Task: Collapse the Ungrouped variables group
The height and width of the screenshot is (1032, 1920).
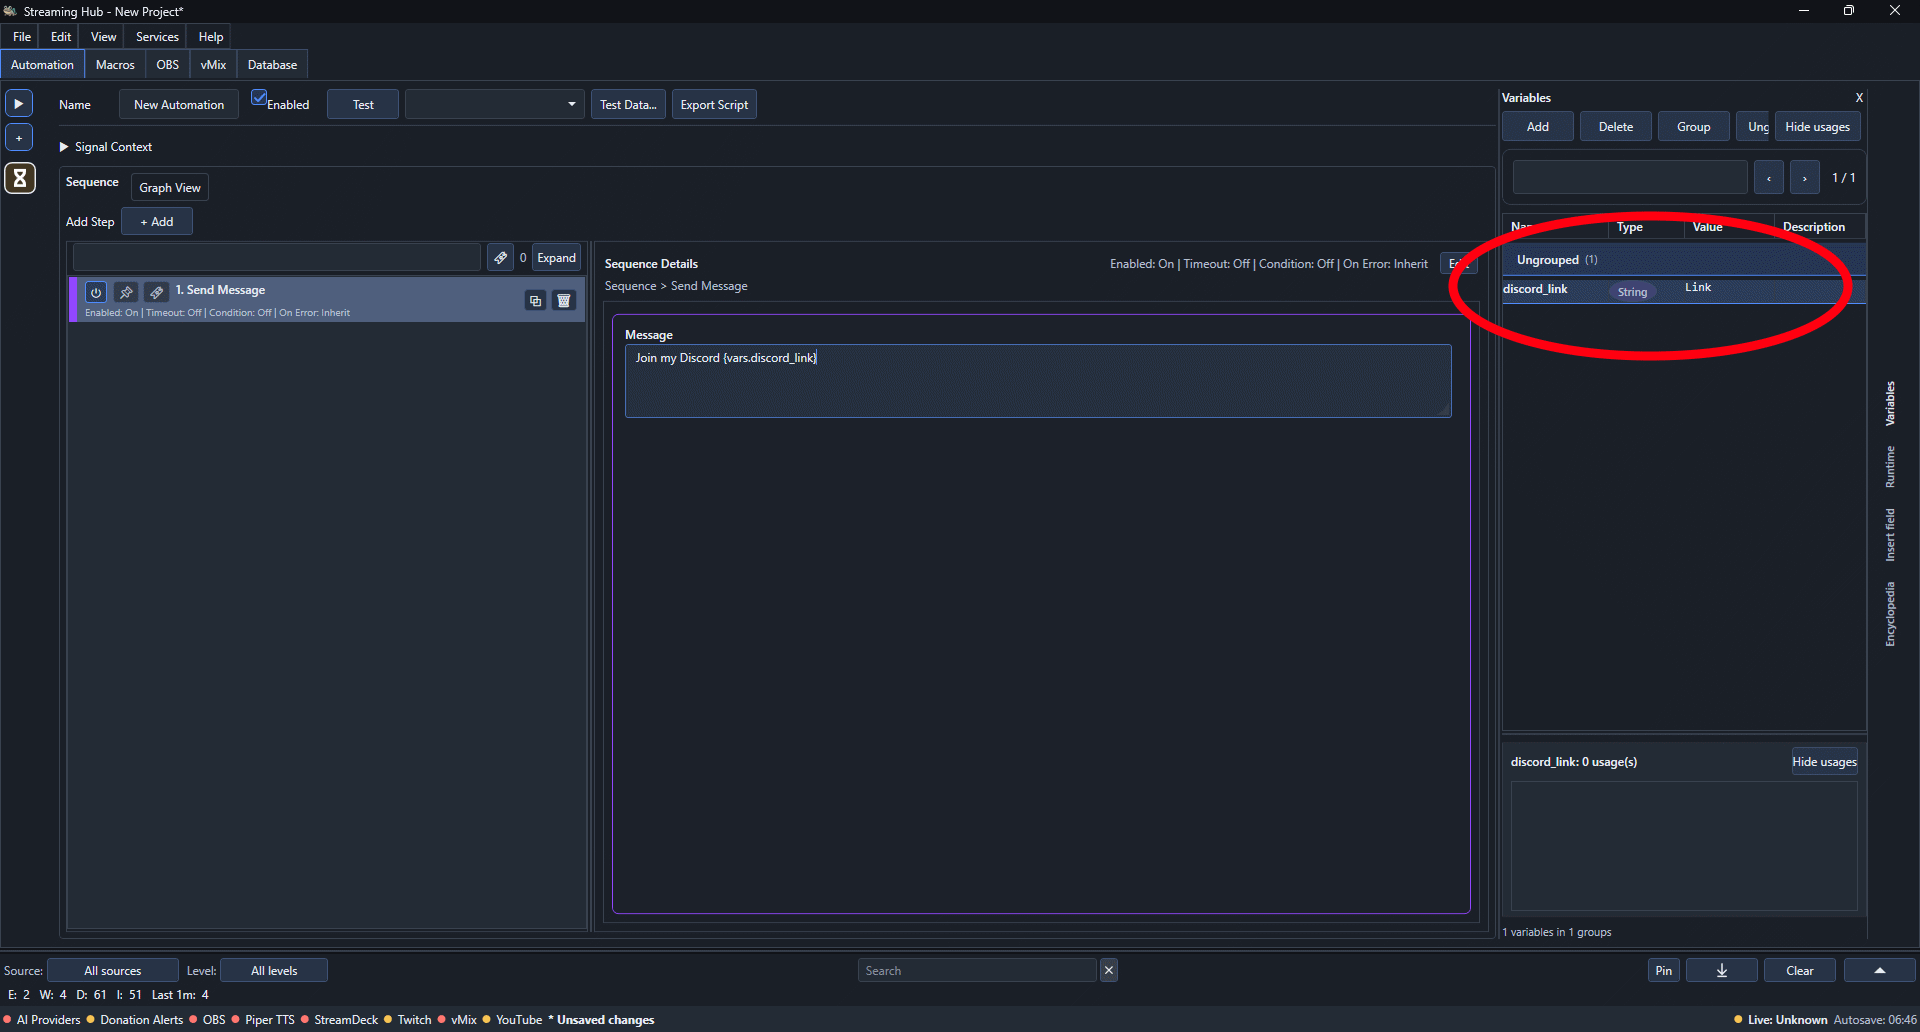Action: point(1684,260)
